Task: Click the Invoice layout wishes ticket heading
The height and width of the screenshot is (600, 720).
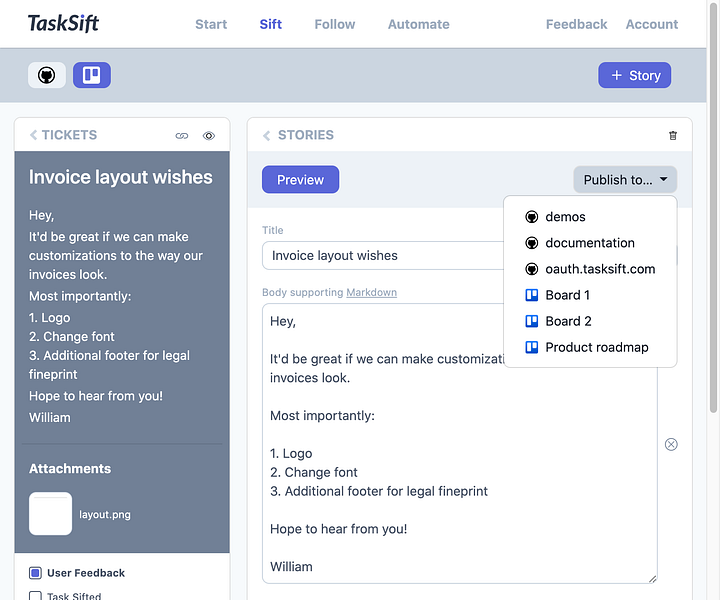Action: click(121, 177)
